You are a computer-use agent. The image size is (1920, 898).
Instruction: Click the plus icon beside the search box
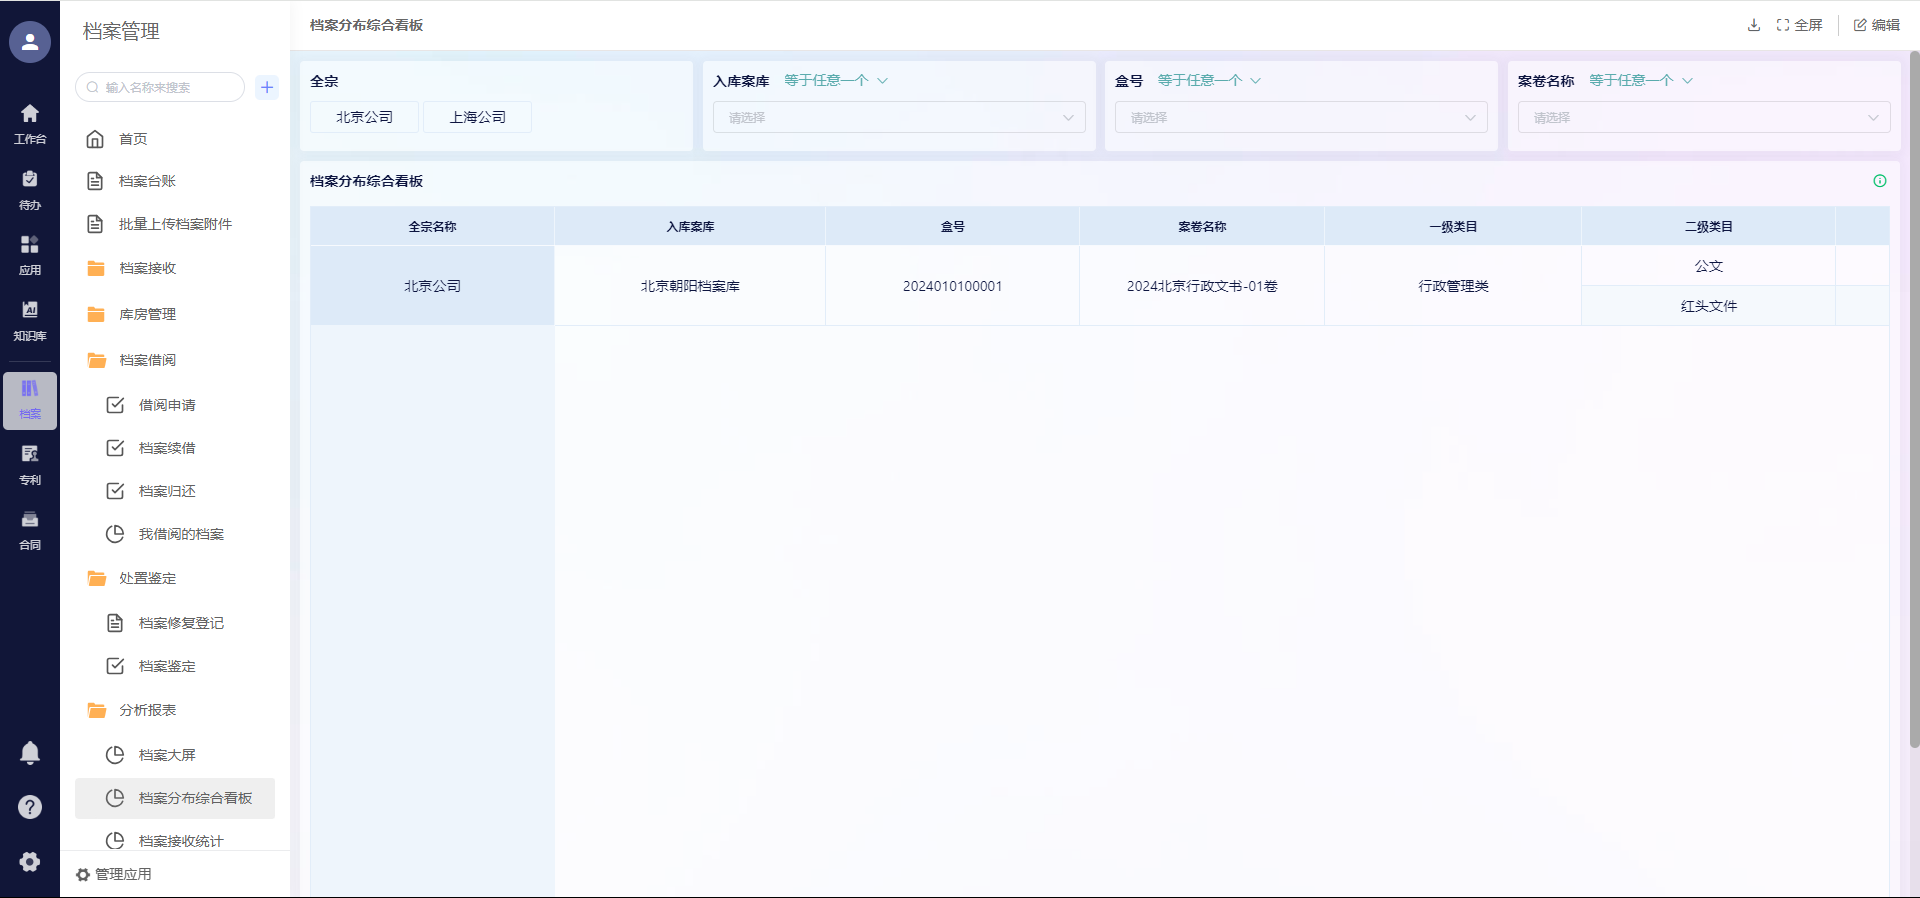tap(267, 87)
